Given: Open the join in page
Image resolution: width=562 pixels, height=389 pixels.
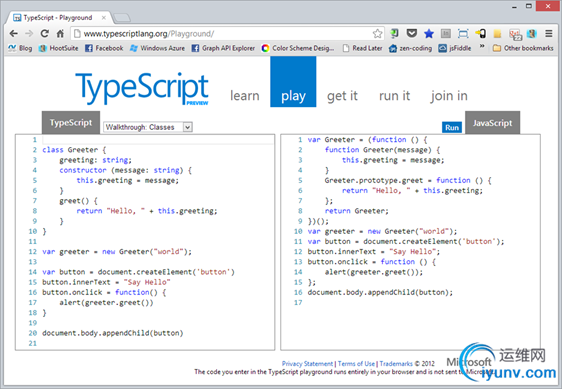Looking at the screenshot, I should (449, 96).
